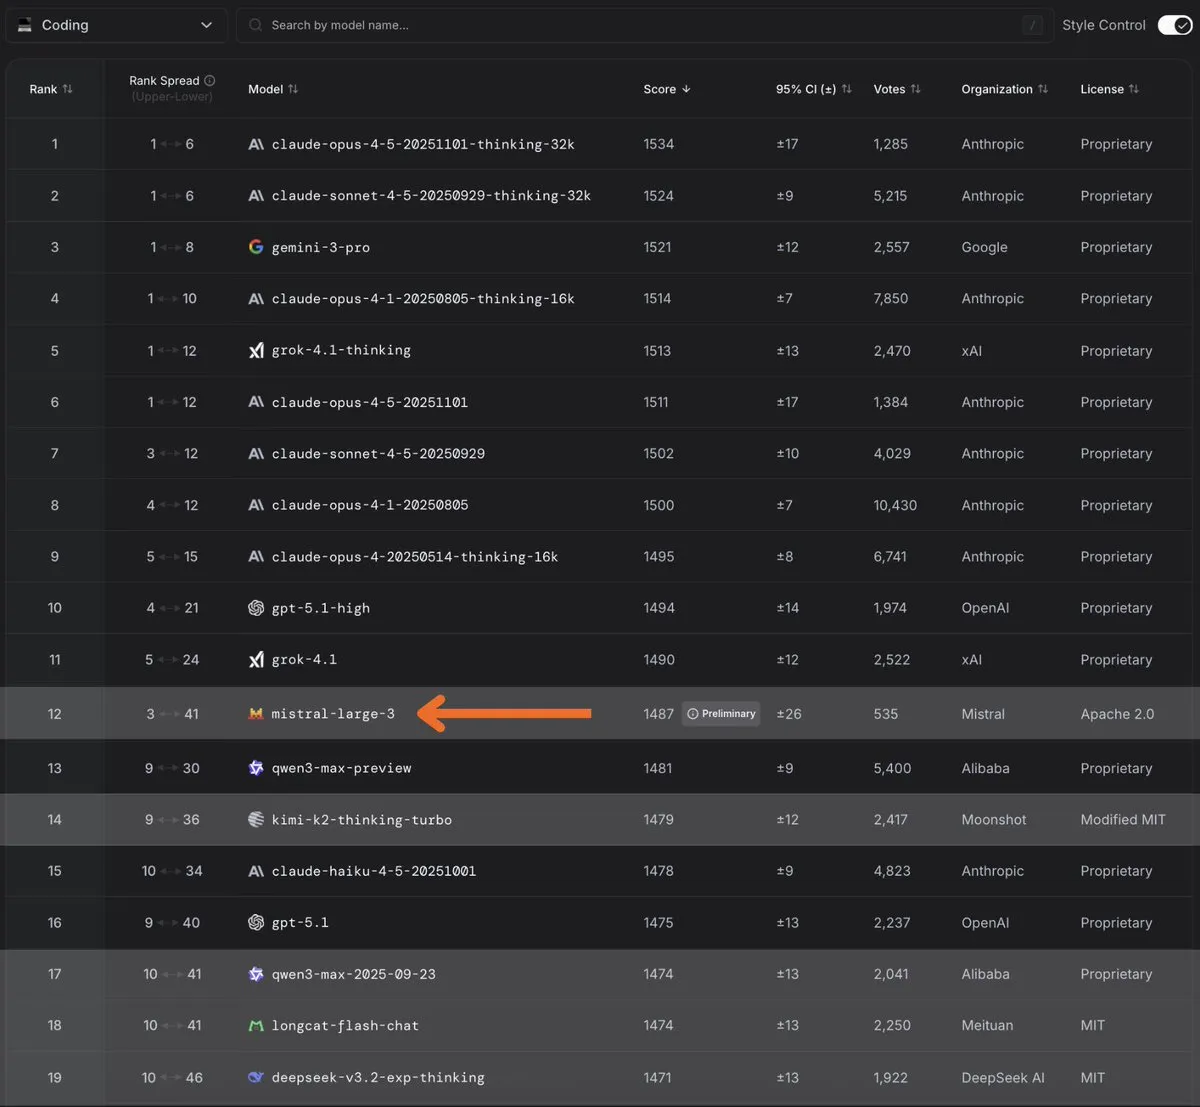Click the xAI logo beside grok-4.1-thinking

256,350
